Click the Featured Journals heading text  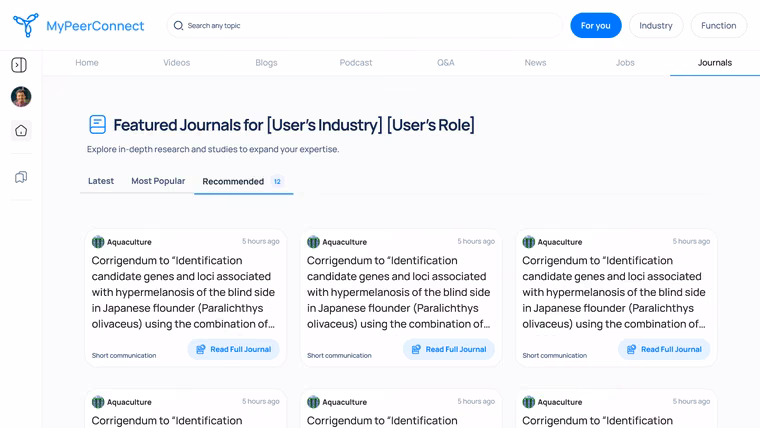294,125
